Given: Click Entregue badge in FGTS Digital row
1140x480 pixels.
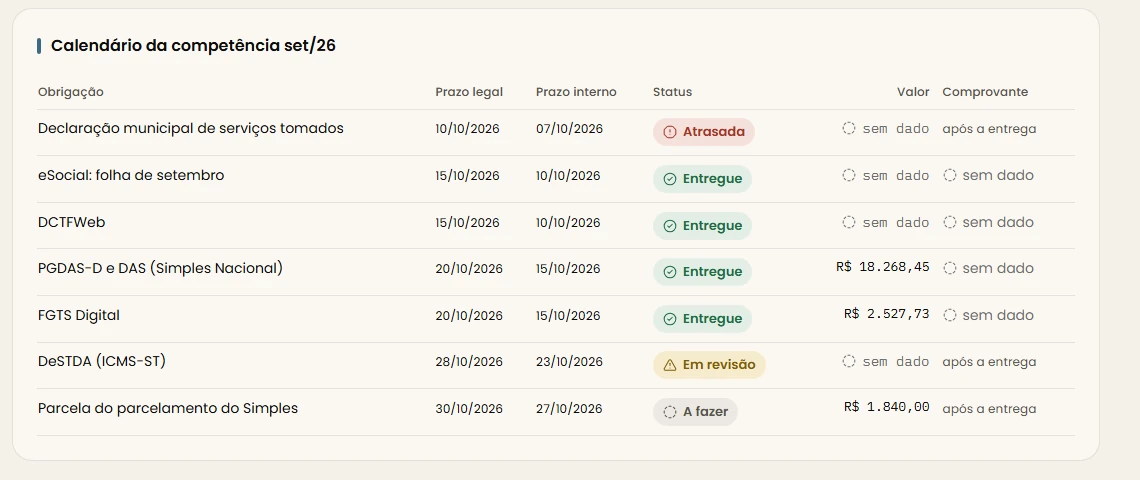Looking at the screenshot, I should click(x=702, y=319).
